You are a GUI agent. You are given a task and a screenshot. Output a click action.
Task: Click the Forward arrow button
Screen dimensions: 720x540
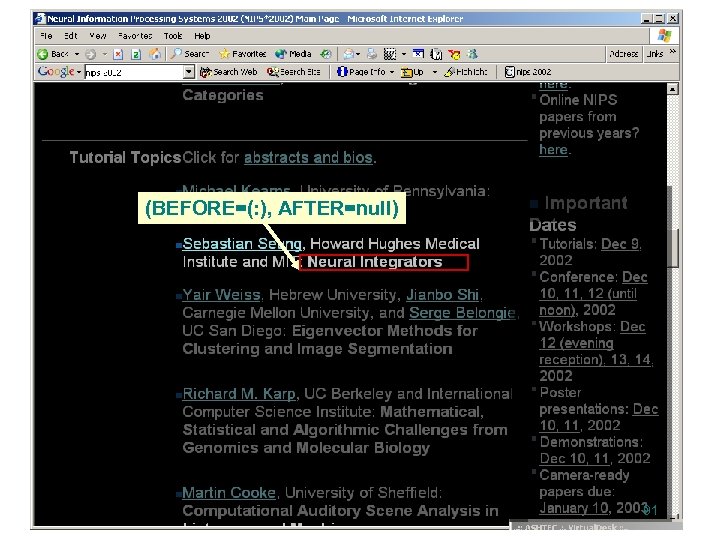(90, 54)
